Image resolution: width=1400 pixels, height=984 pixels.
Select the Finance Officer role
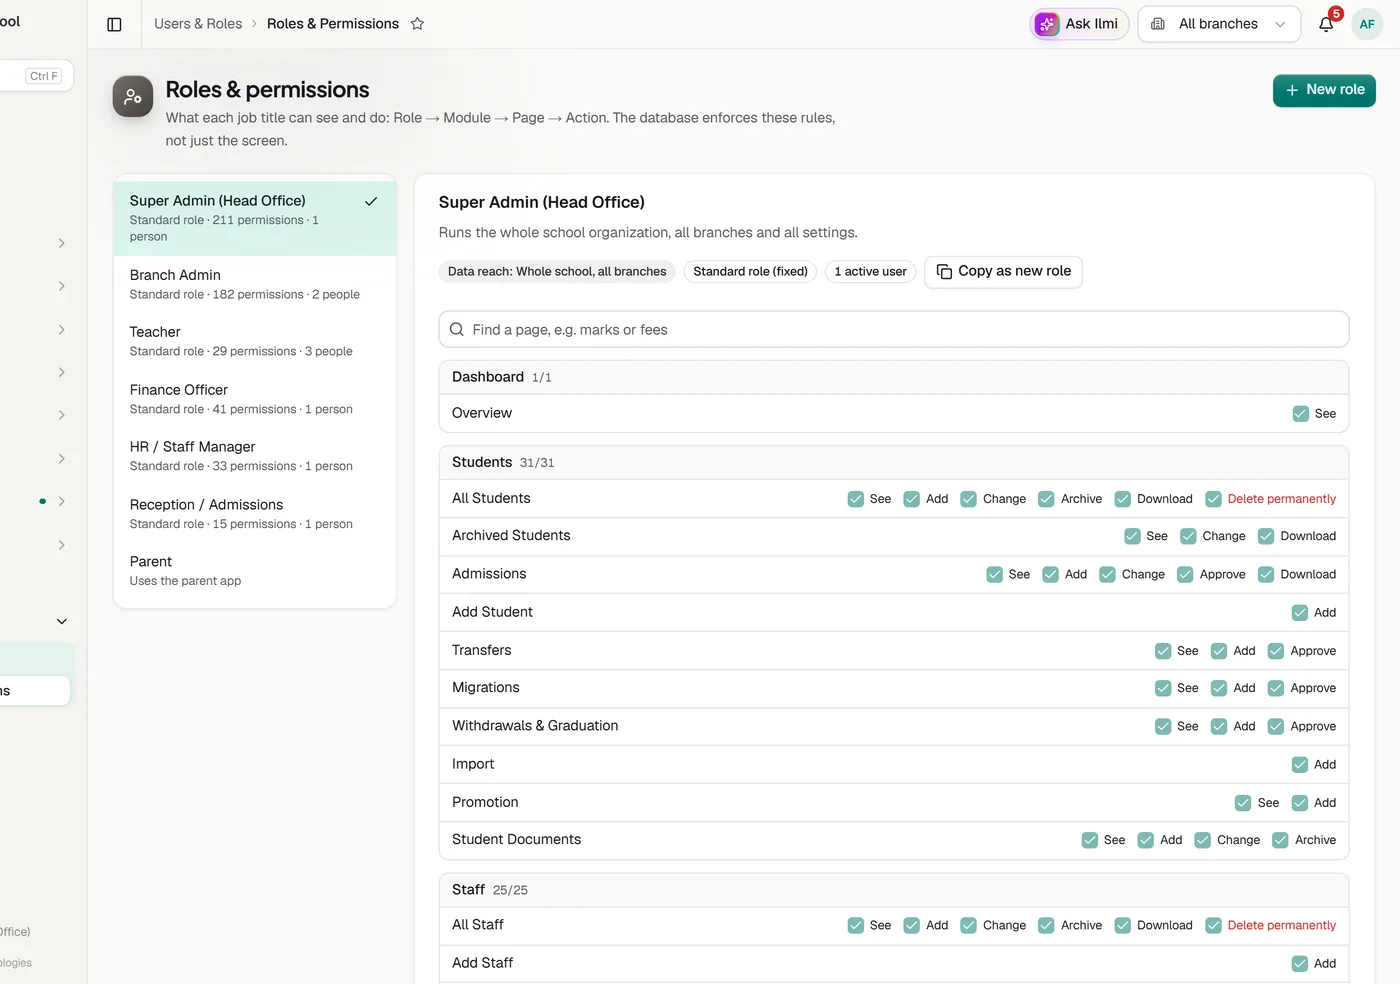coord(255,399)
